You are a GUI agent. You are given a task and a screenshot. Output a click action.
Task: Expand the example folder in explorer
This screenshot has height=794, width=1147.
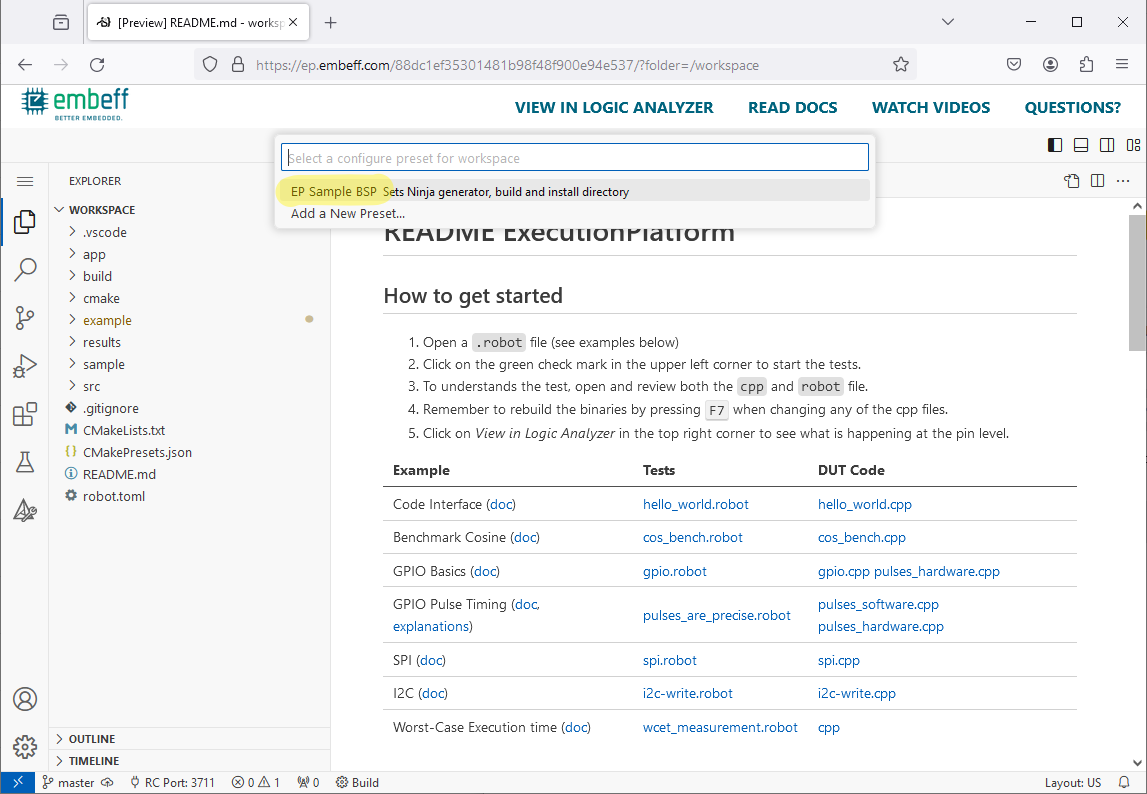point(107,320)
